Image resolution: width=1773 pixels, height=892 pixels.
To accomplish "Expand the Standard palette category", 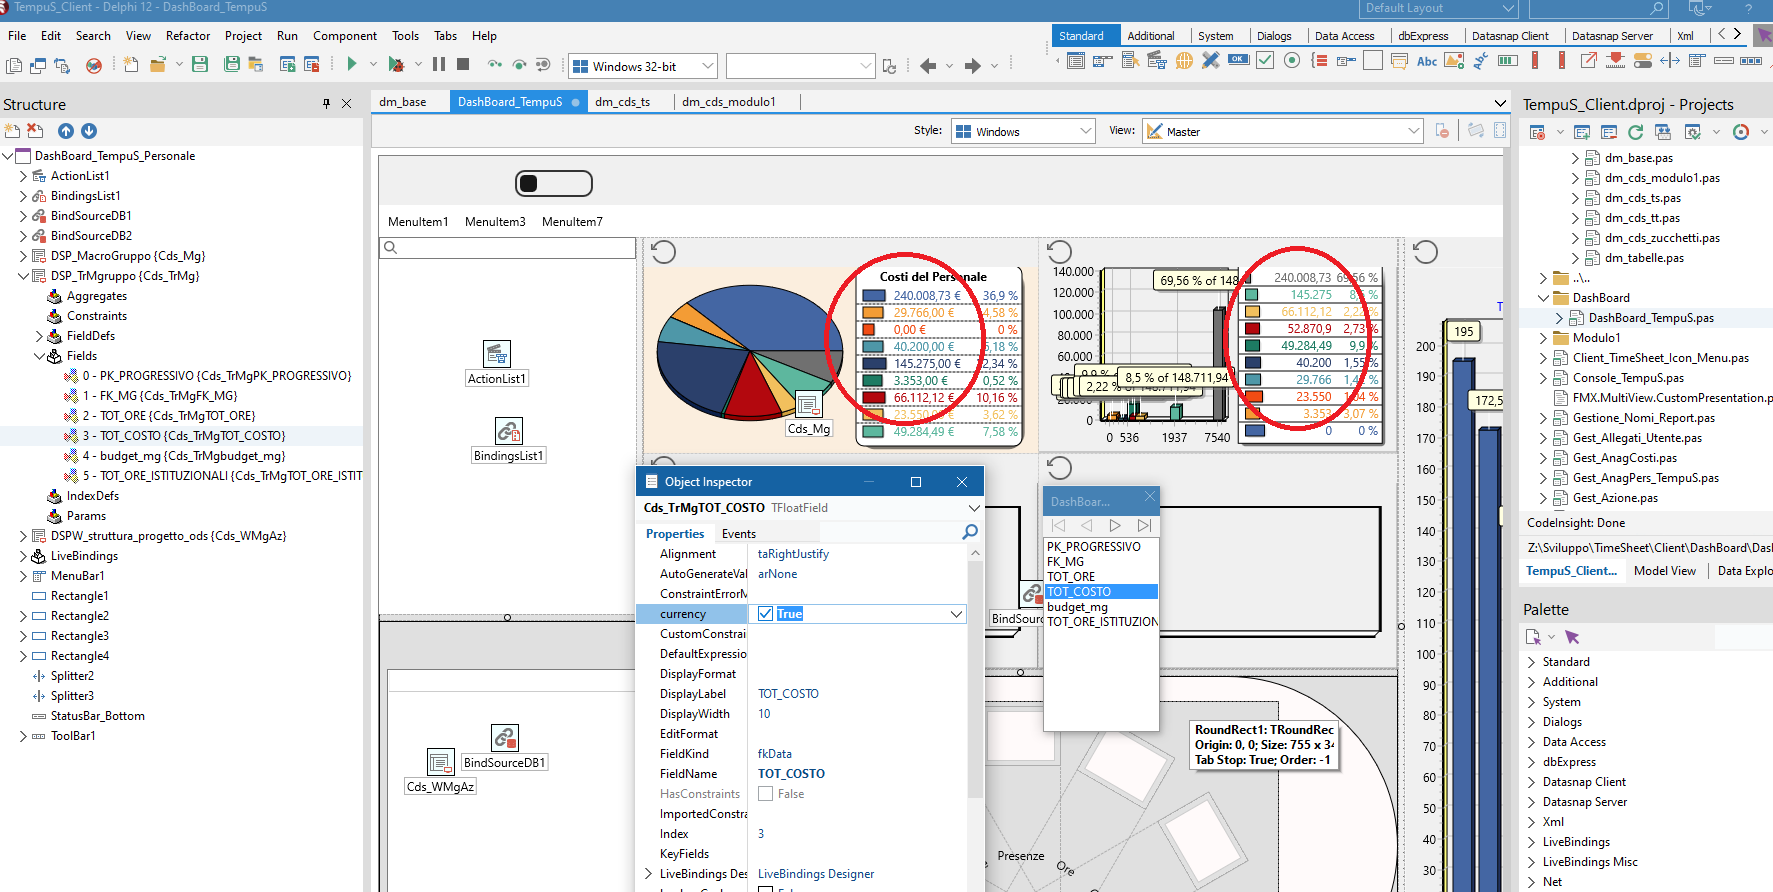I will 1532,662.
